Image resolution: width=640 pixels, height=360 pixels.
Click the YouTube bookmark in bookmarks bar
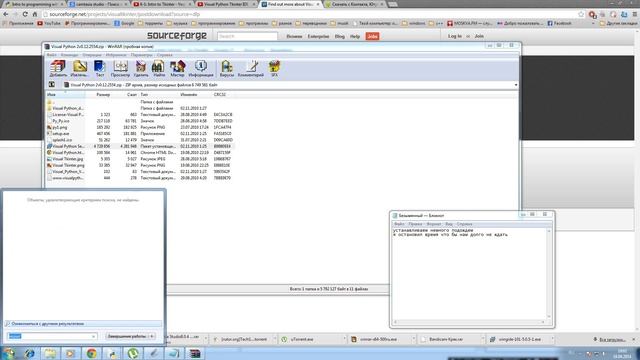(49, 23)
